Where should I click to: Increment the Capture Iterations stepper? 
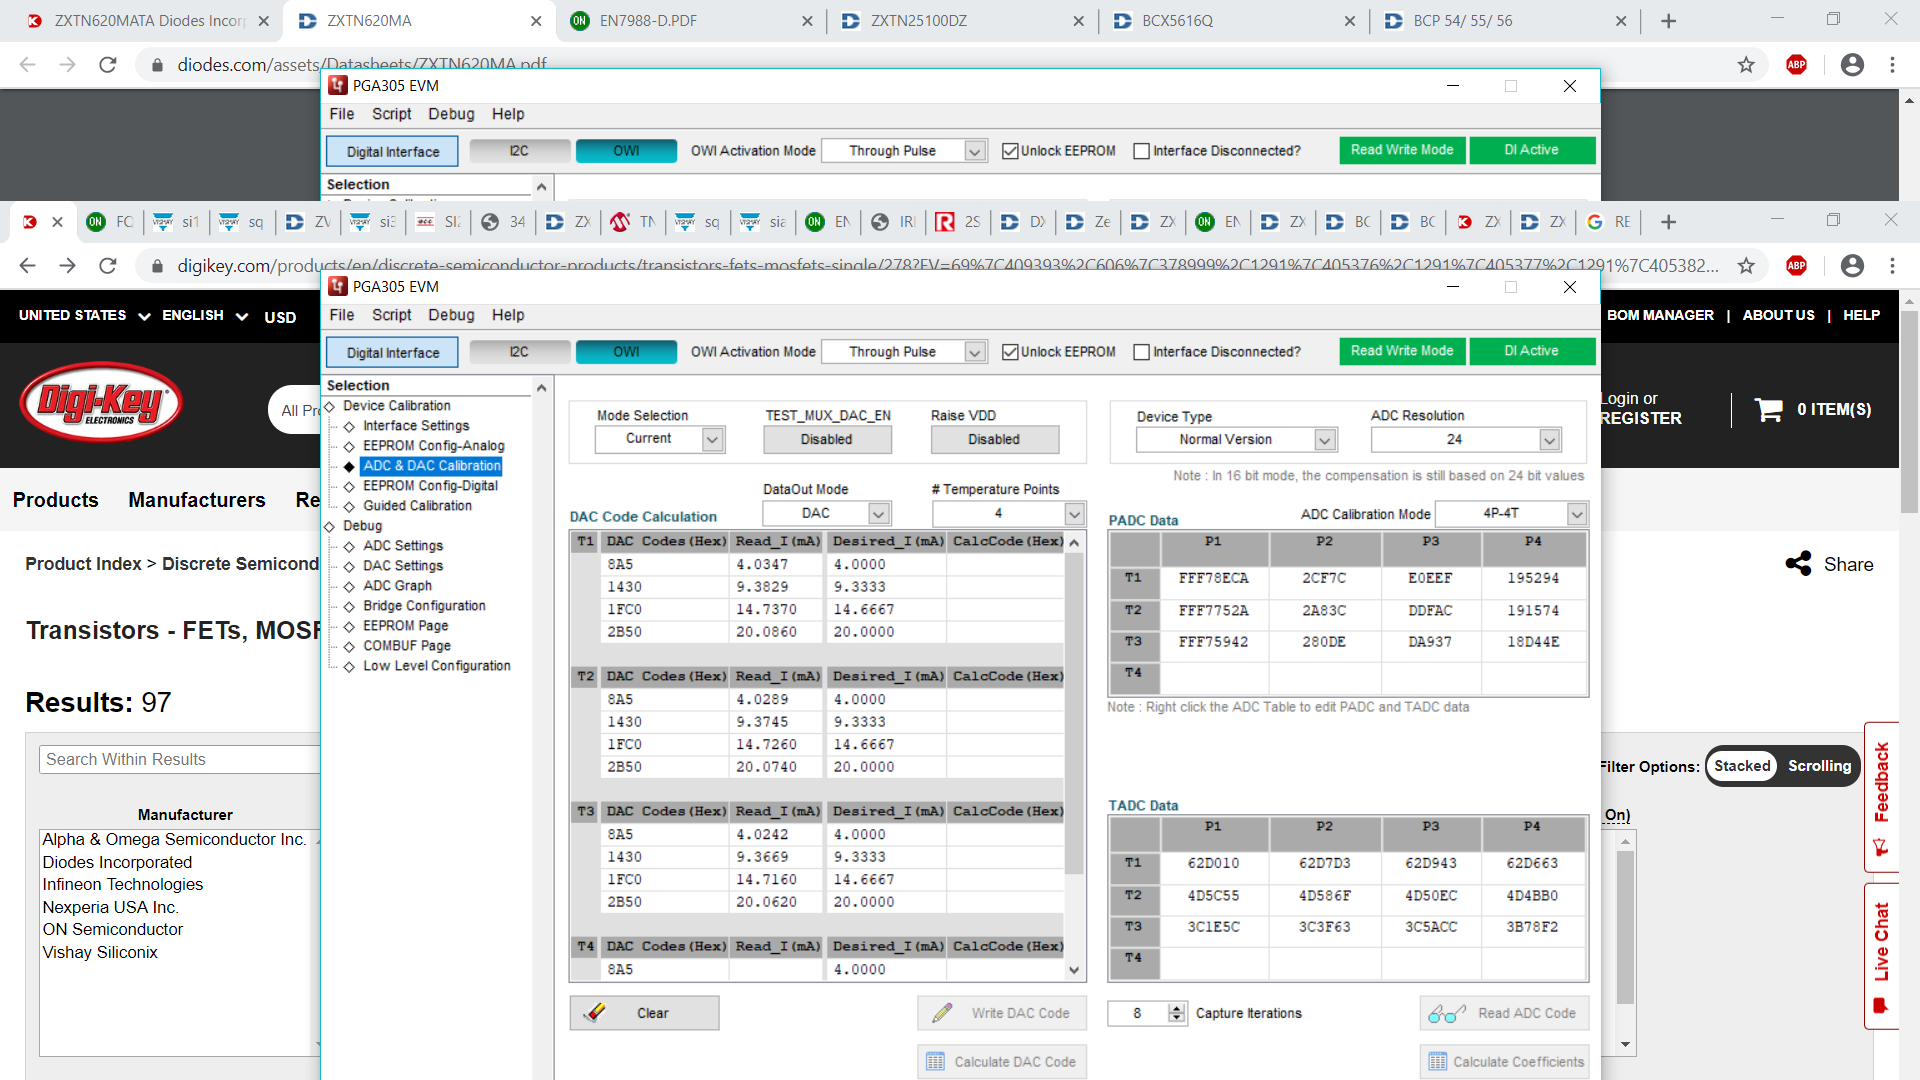[1177, 1008]
